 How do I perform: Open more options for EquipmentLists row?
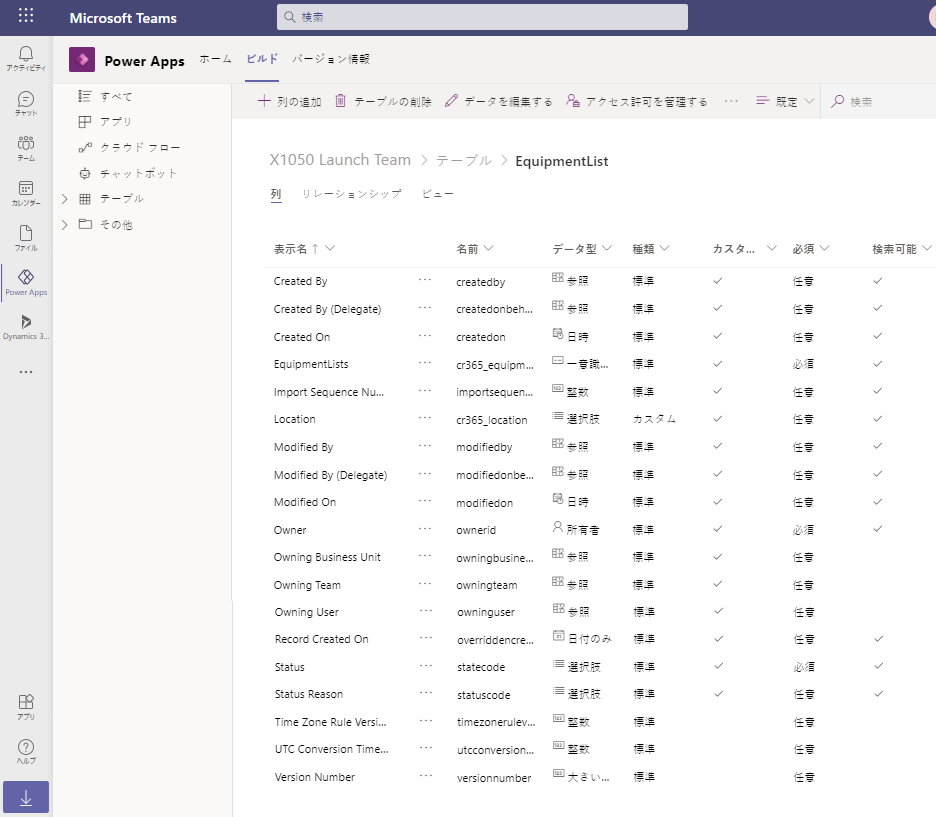click(x=425, y=363)
